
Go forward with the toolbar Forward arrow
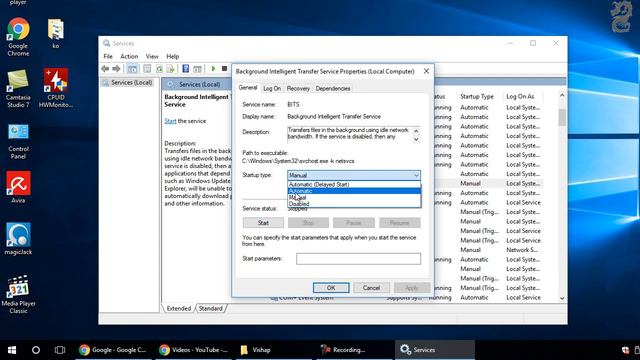pos(116,69)
